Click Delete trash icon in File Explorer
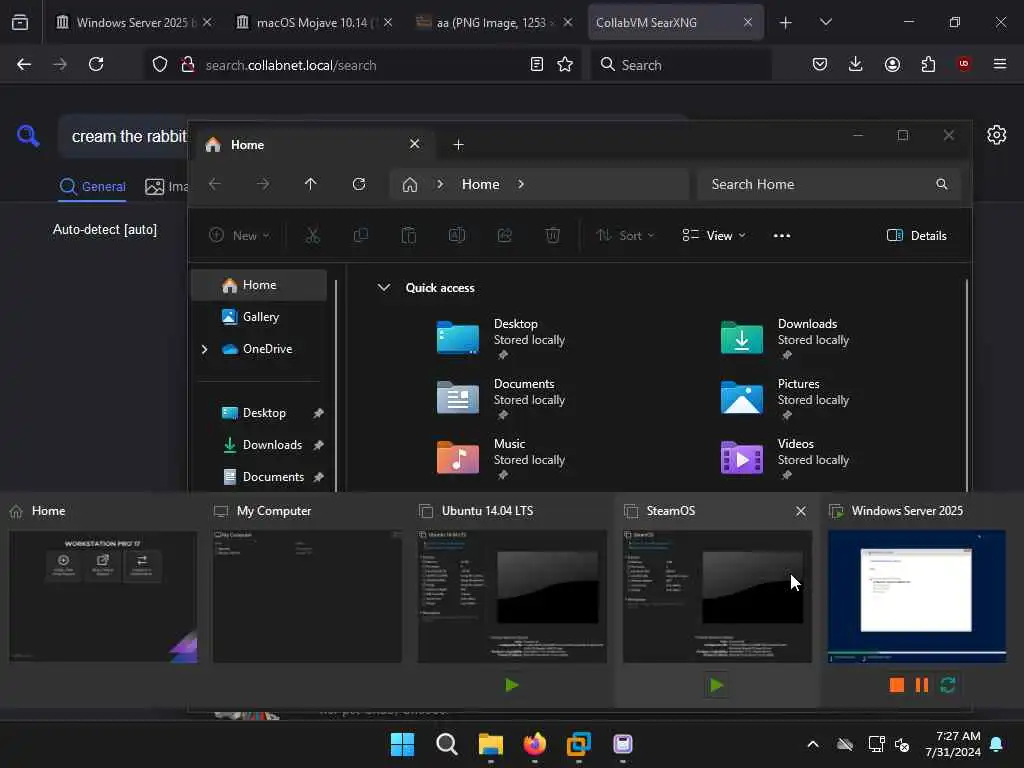This screenshot has height=768, width=1024. click(x=552, y=236)
